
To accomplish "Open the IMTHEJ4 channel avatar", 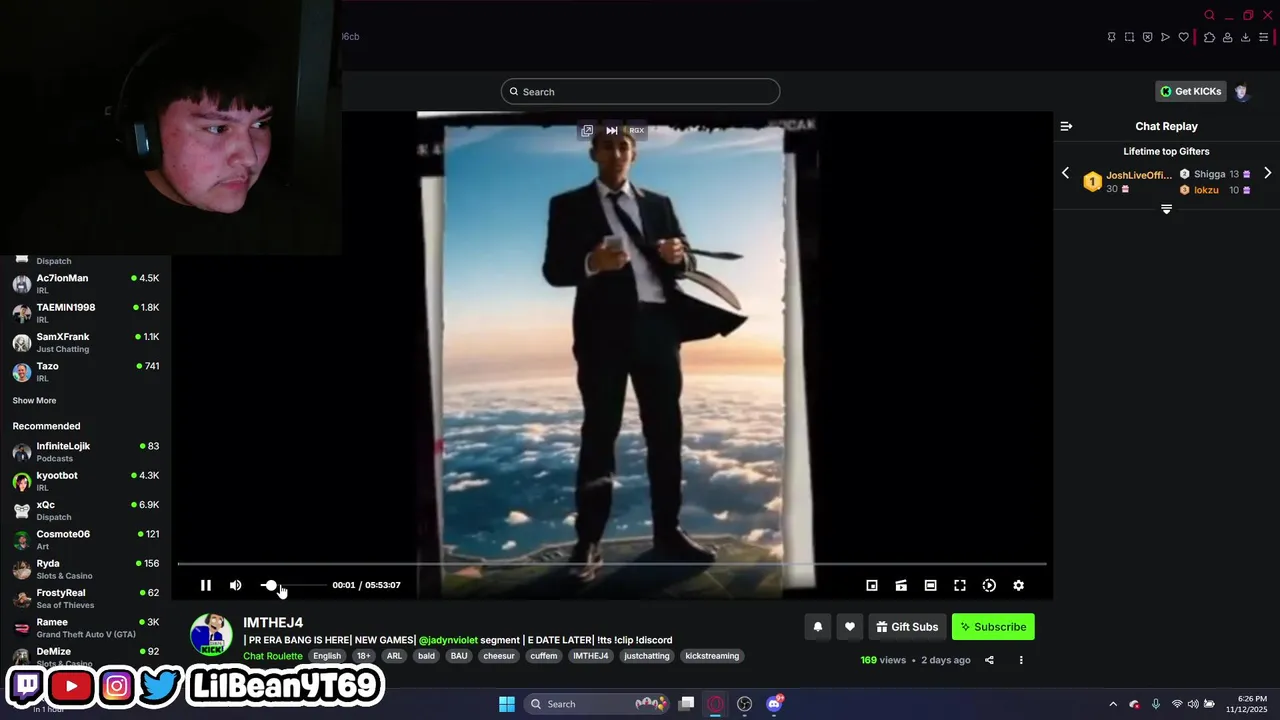I will 211,635.
